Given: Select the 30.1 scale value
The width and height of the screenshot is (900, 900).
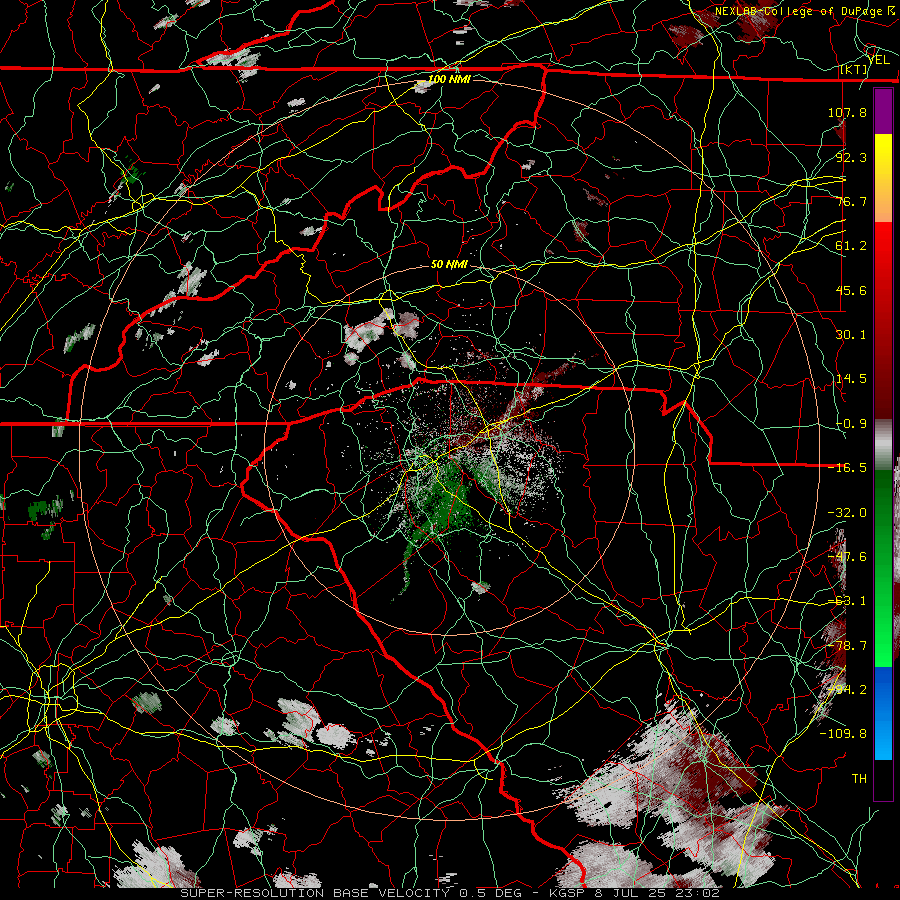Looking at the screenshot, I should pos(851,335).
